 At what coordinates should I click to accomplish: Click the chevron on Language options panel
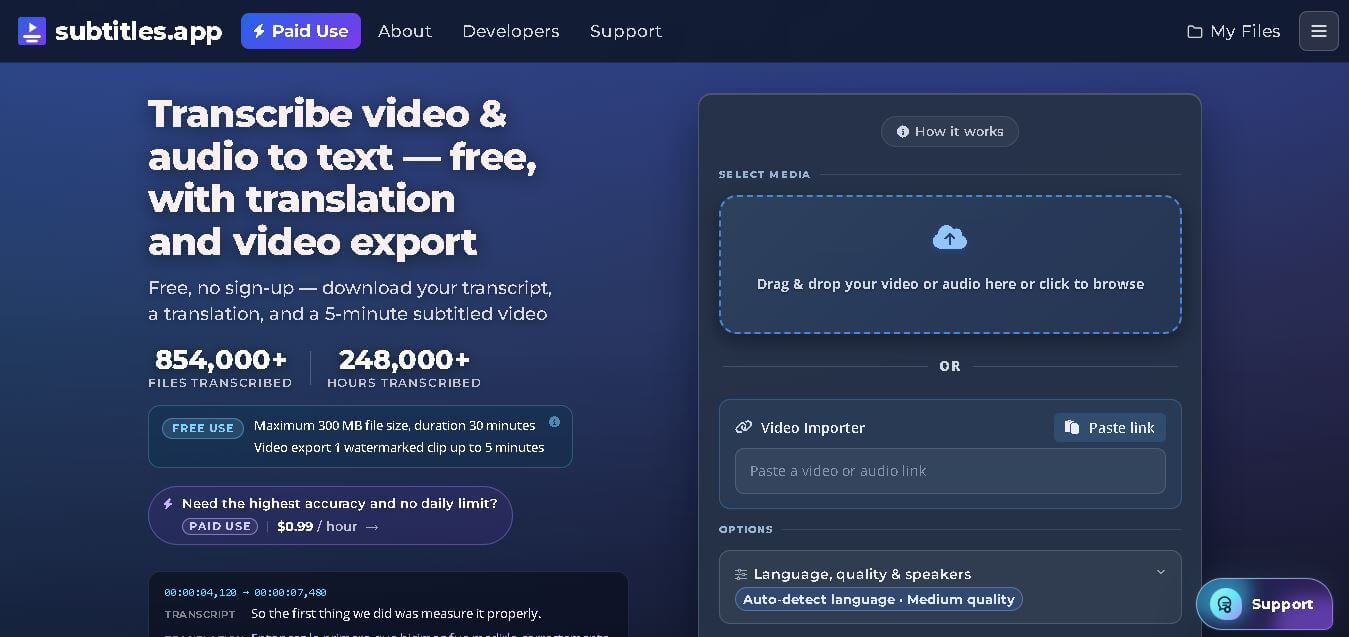[x=1161, y=572]
